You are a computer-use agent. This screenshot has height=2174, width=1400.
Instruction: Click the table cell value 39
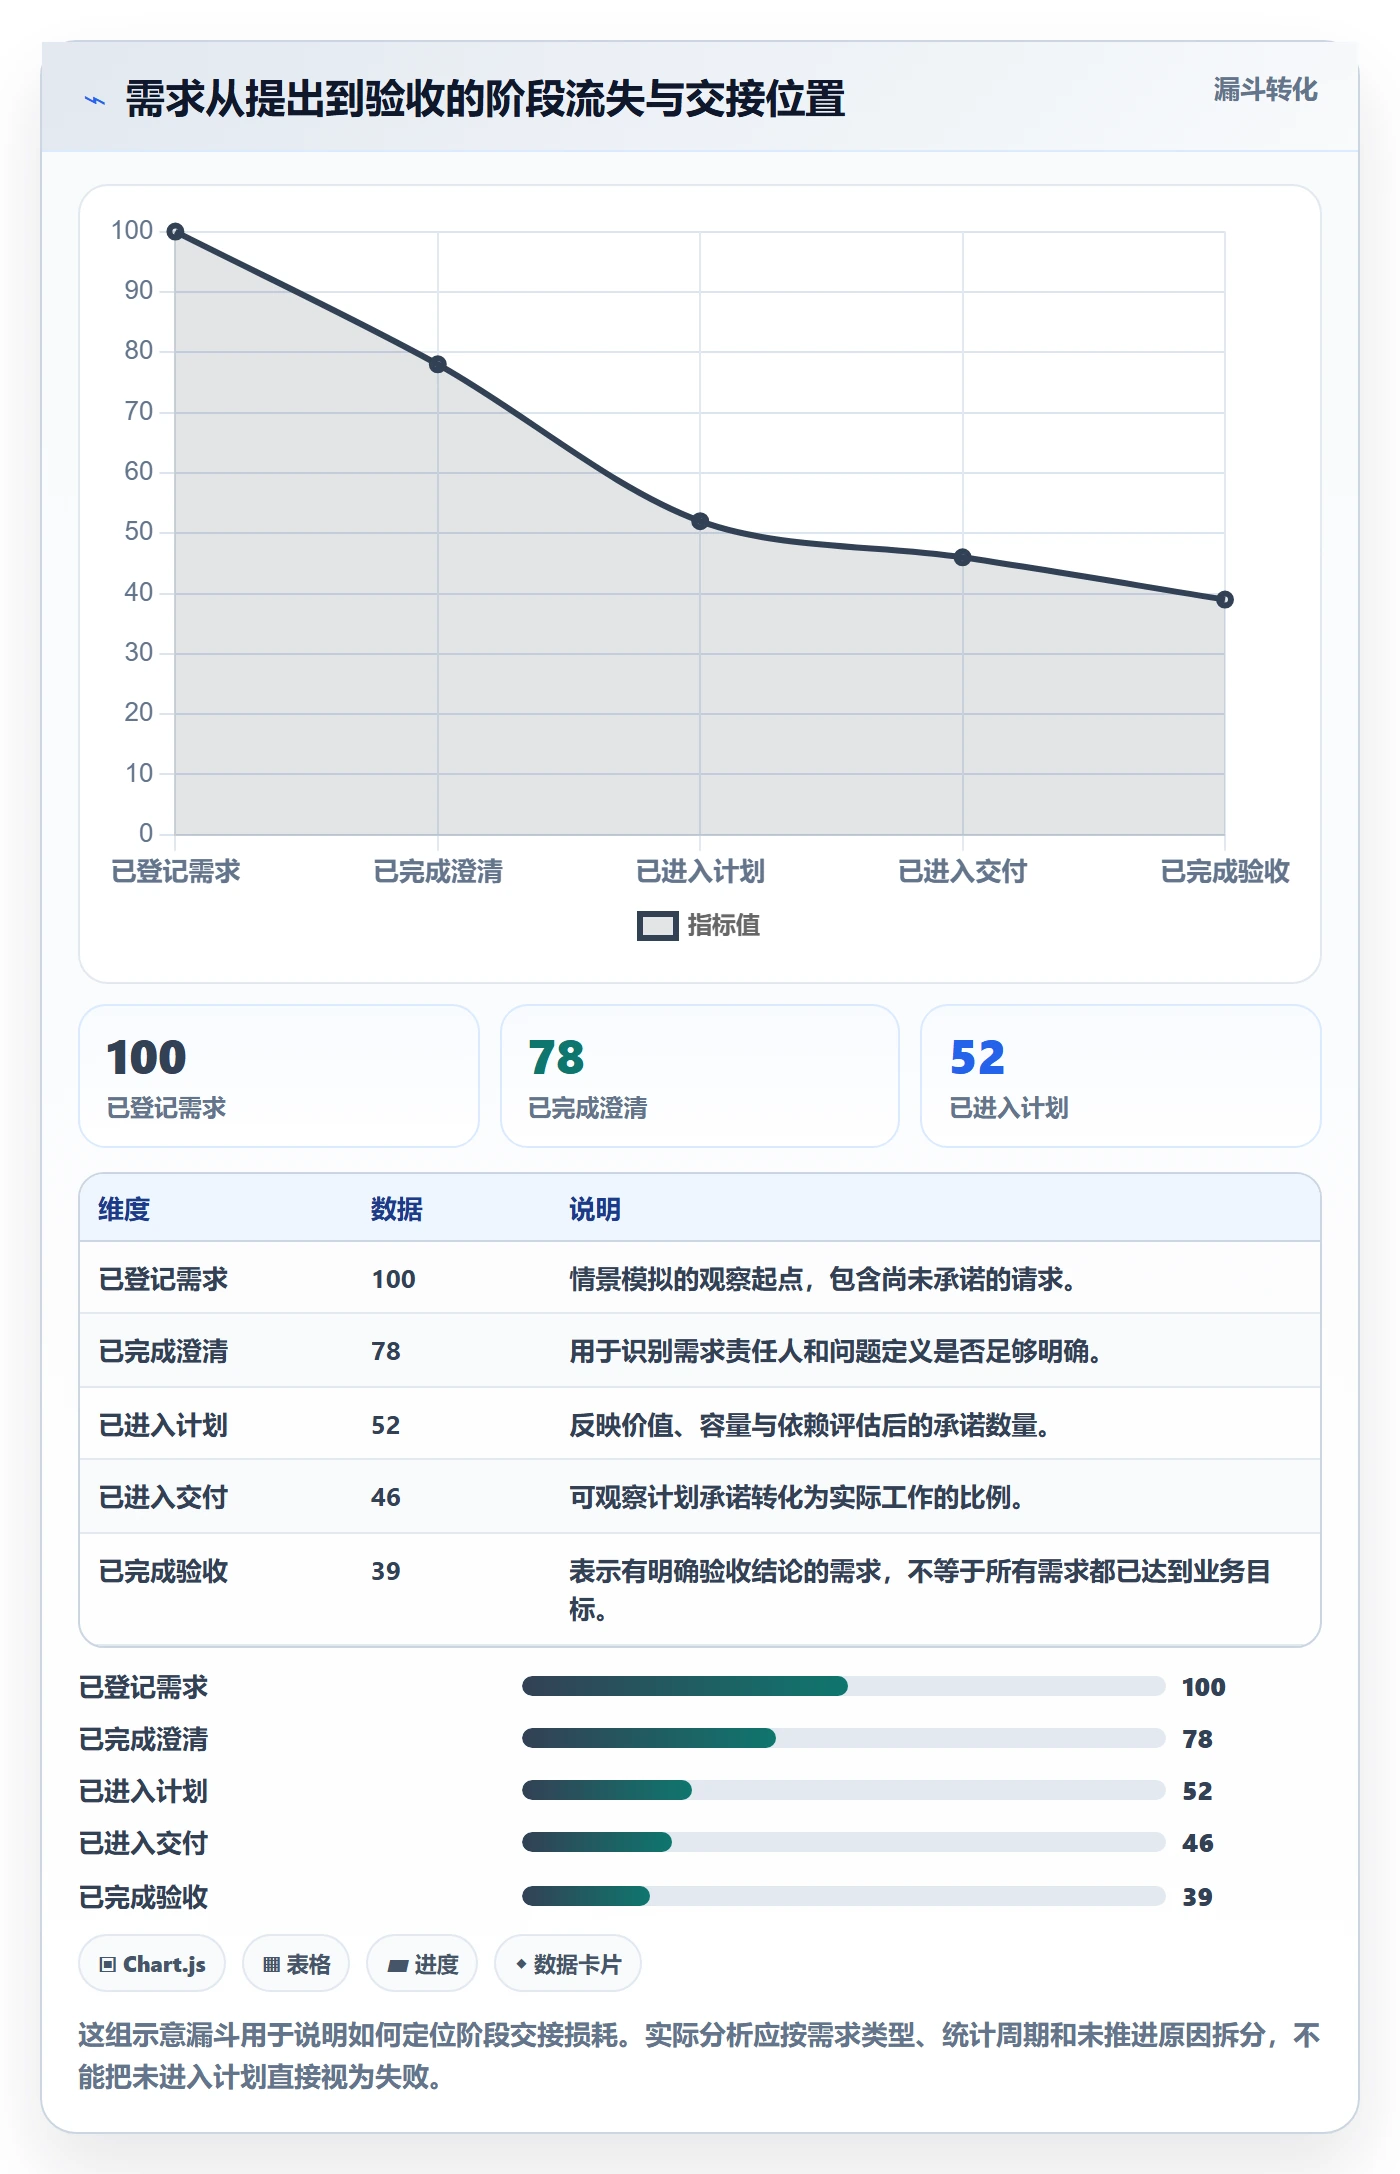coord(386,1571)
